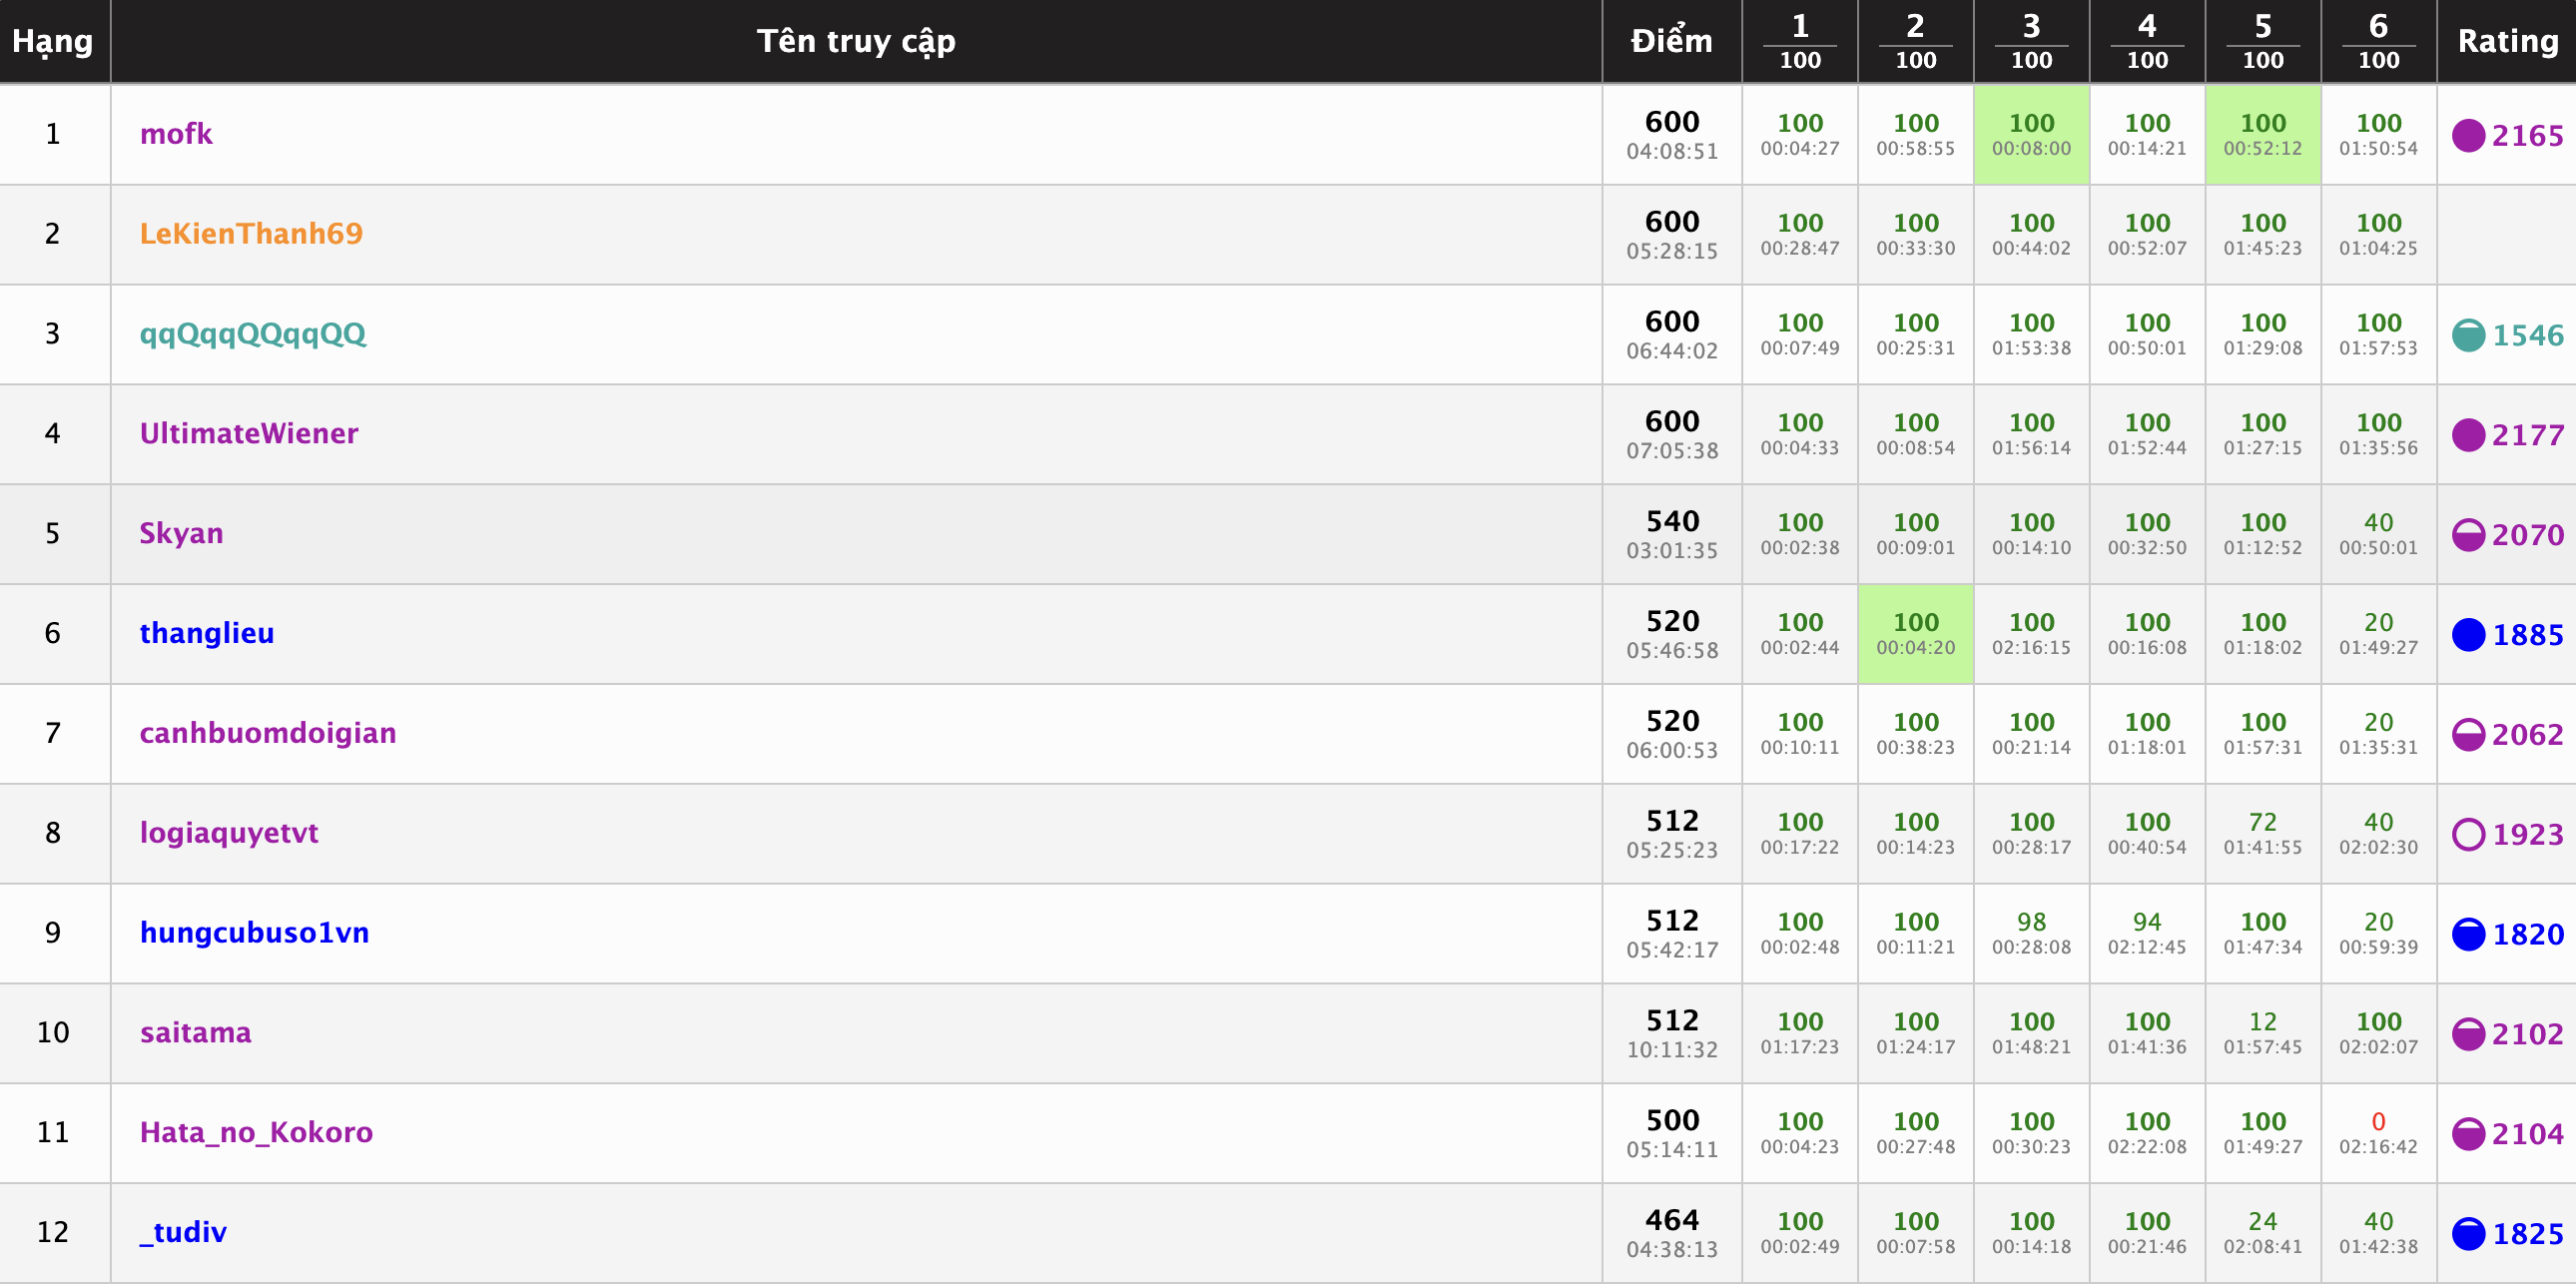Click thanglieu's blue rating circle icon
Image resolution: width=2576 pixels, height=1284 pixels.
tap(2468, 635)
